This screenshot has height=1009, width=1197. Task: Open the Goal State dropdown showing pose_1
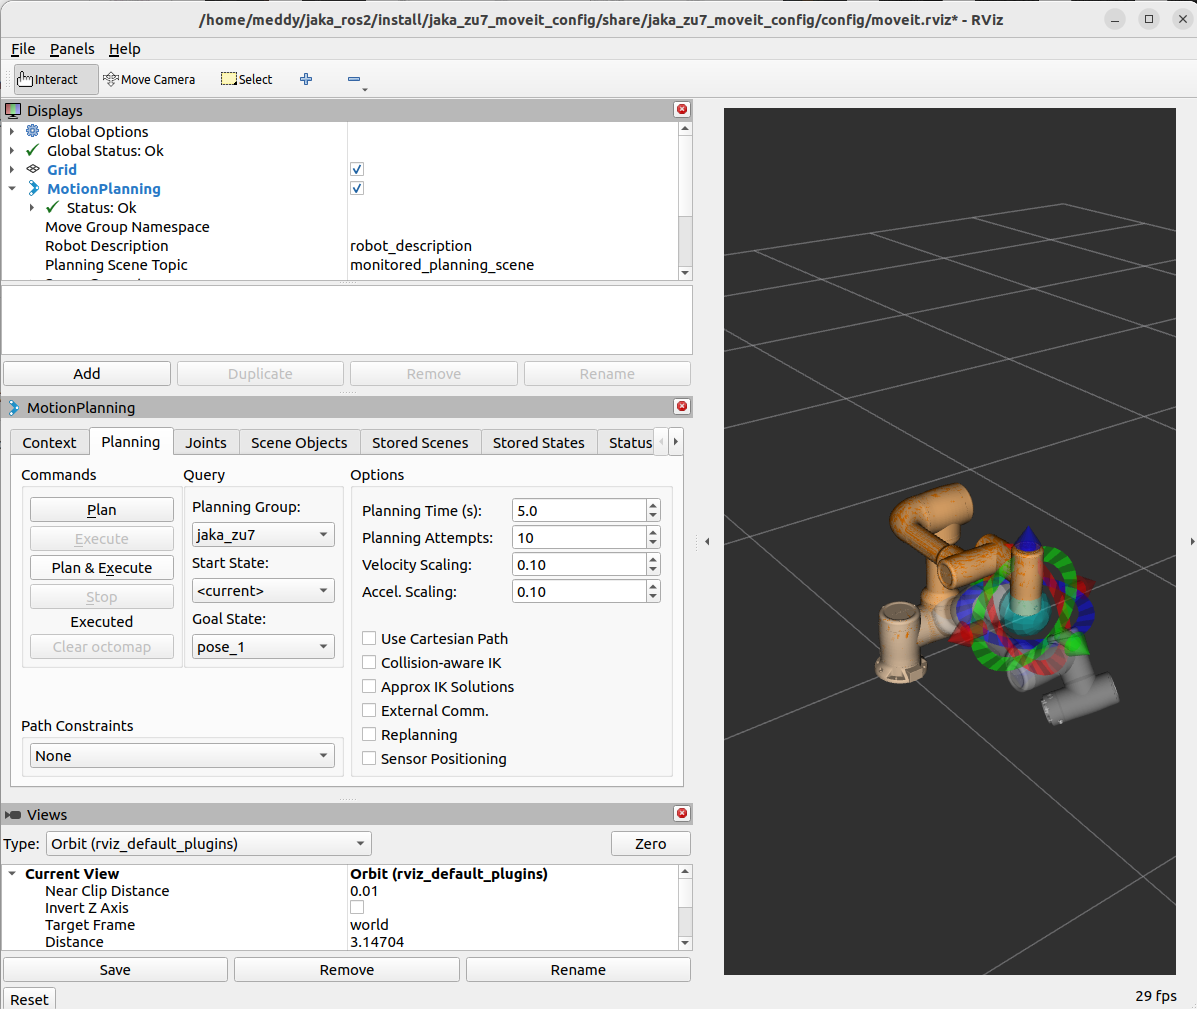pos(262,646)
